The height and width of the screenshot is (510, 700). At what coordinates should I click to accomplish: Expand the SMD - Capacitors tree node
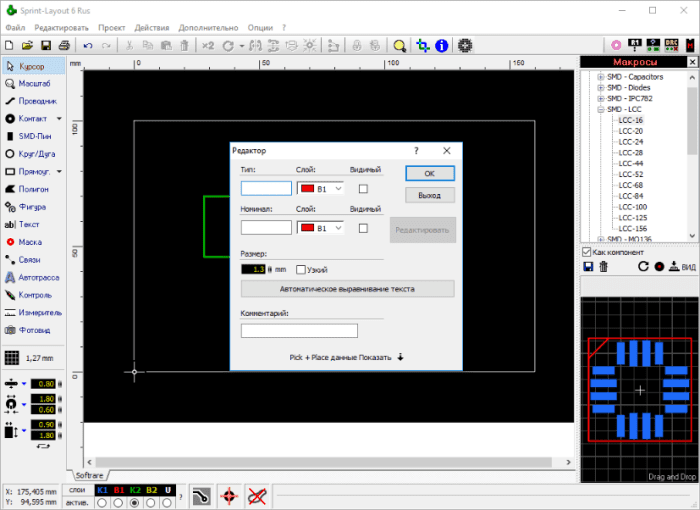coord(600,77)
